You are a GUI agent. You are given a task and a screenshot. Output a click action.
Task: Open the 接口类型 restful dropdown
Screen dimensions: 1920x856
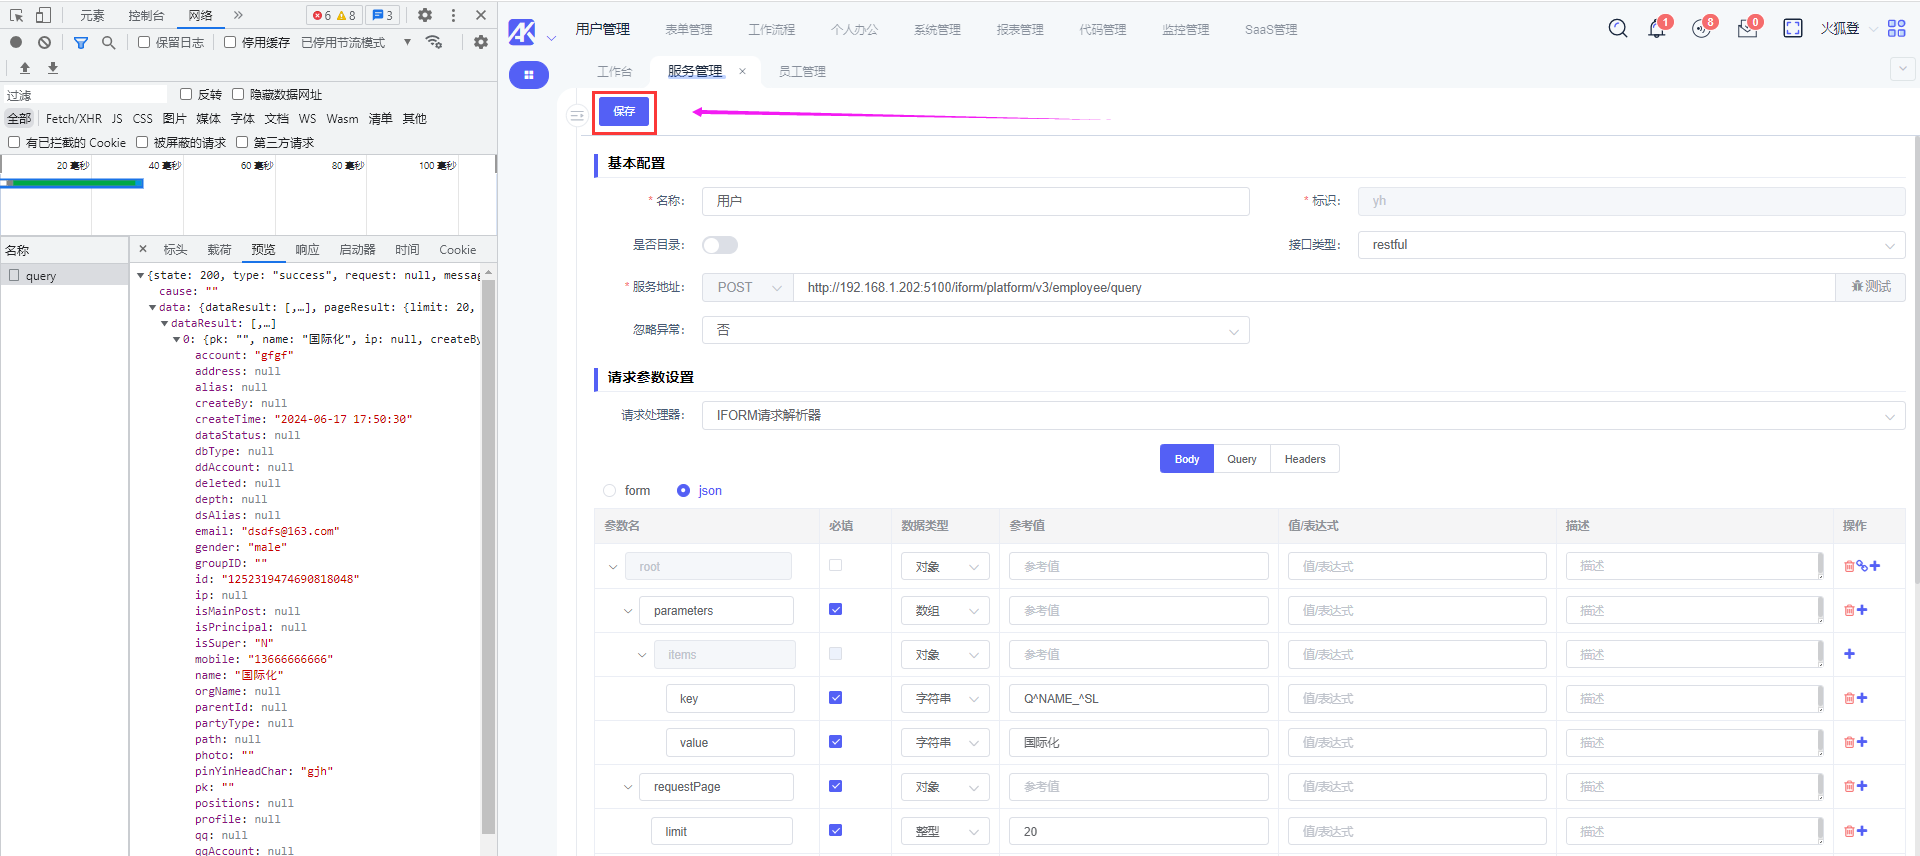(x=1630, y=245)
